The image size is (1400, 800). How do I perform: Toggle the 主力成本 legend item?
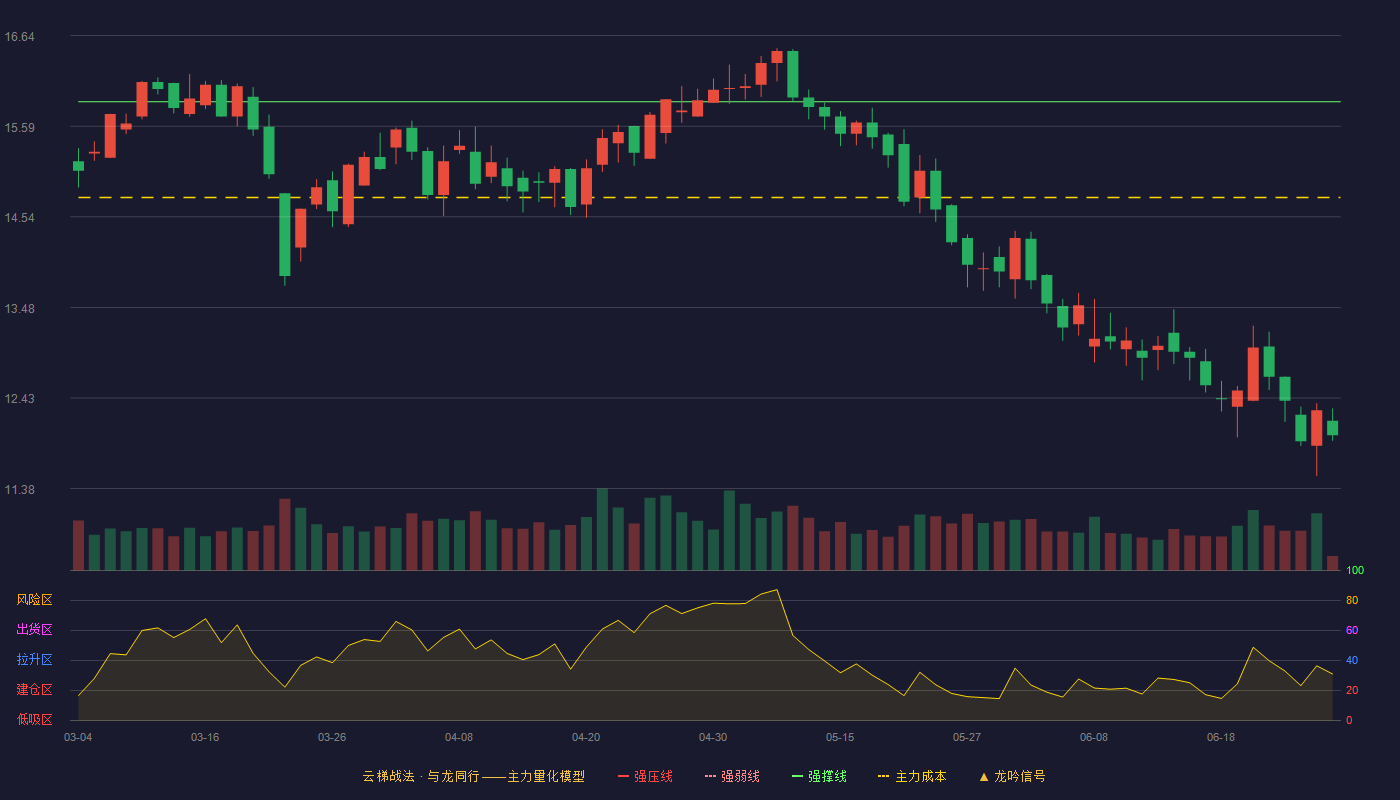(x=912, y=776)
